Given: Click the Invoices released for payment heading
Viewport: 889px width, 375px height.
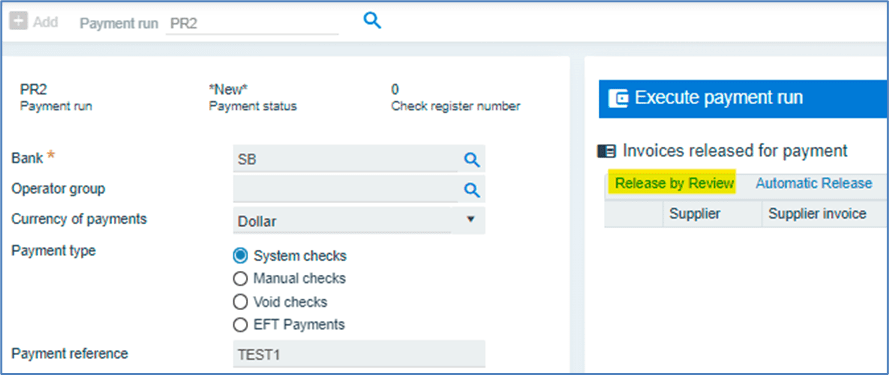Looking at the screenshot, I should click(735, 151).
